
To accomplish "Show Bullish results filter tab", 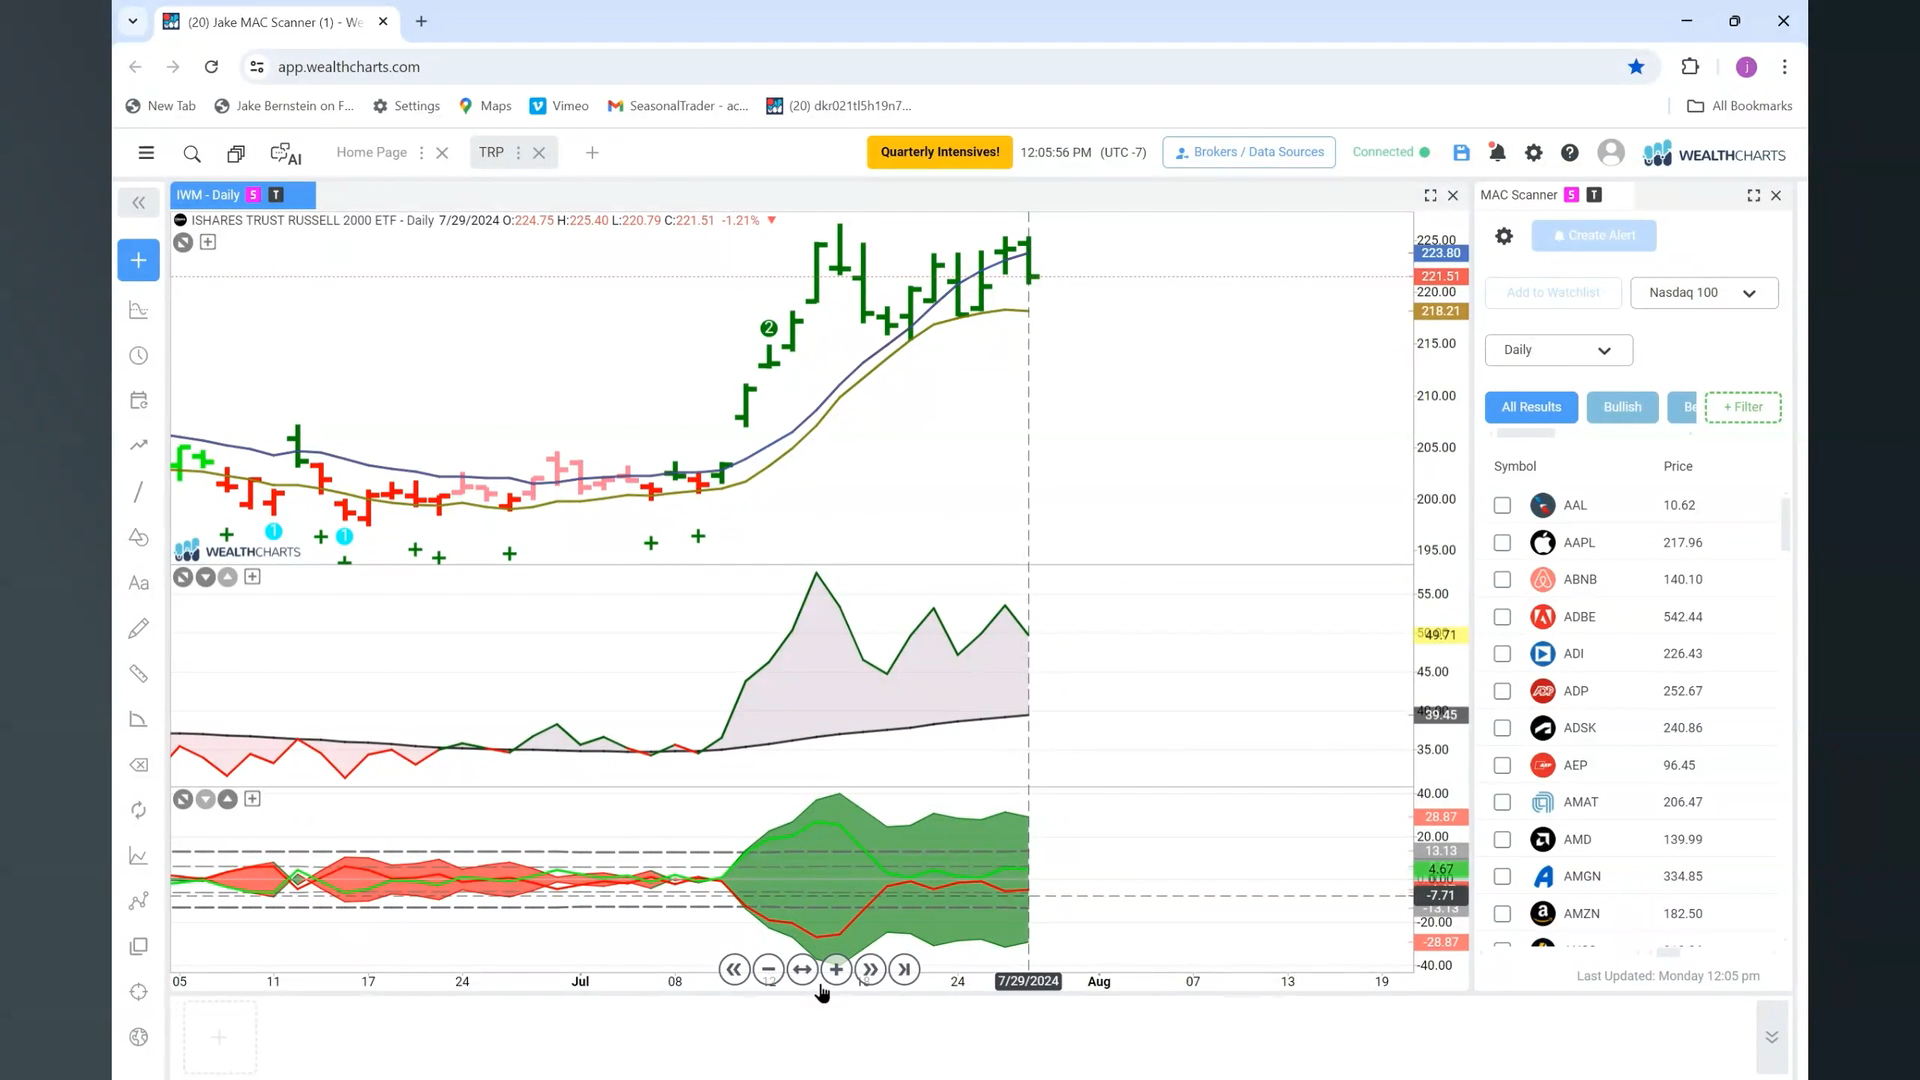I will point(1622,407).
